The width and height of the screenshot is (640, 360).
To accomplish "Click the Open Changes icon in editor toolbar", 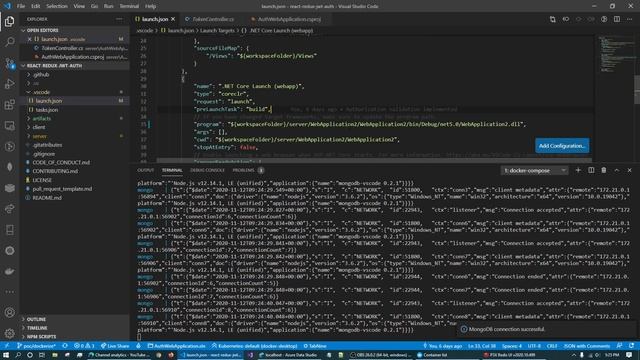I will 552,19.
